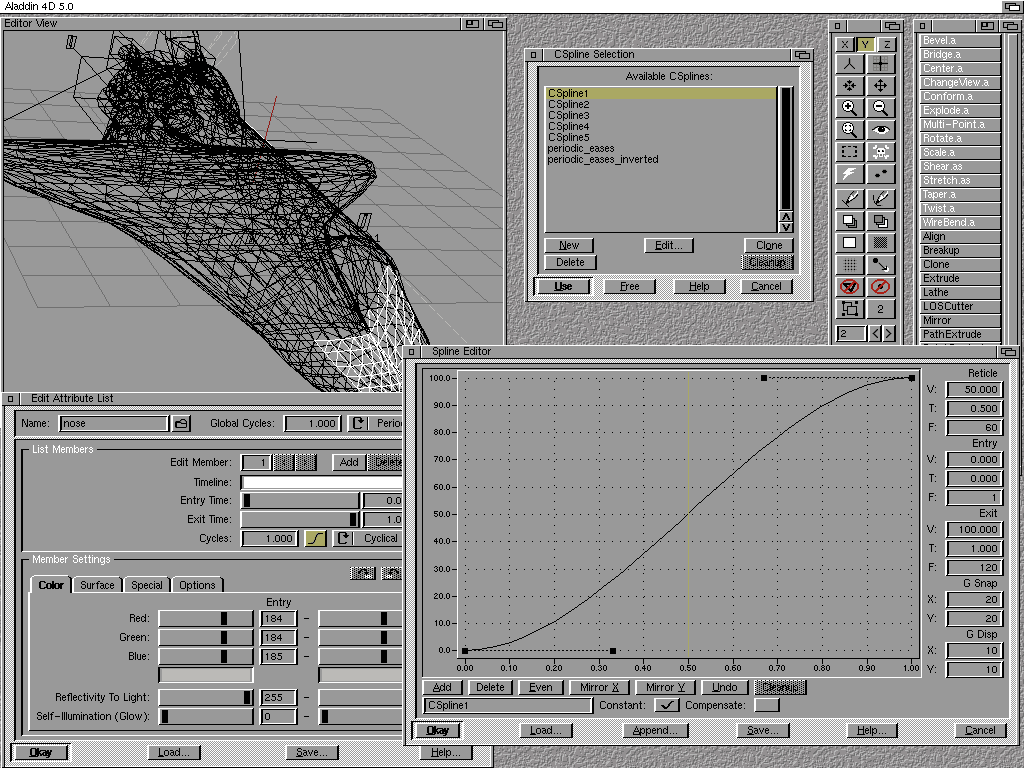Cycle the Periodic option beside Global Cycles
This screenshot has height=768, width=1024.
376,423
